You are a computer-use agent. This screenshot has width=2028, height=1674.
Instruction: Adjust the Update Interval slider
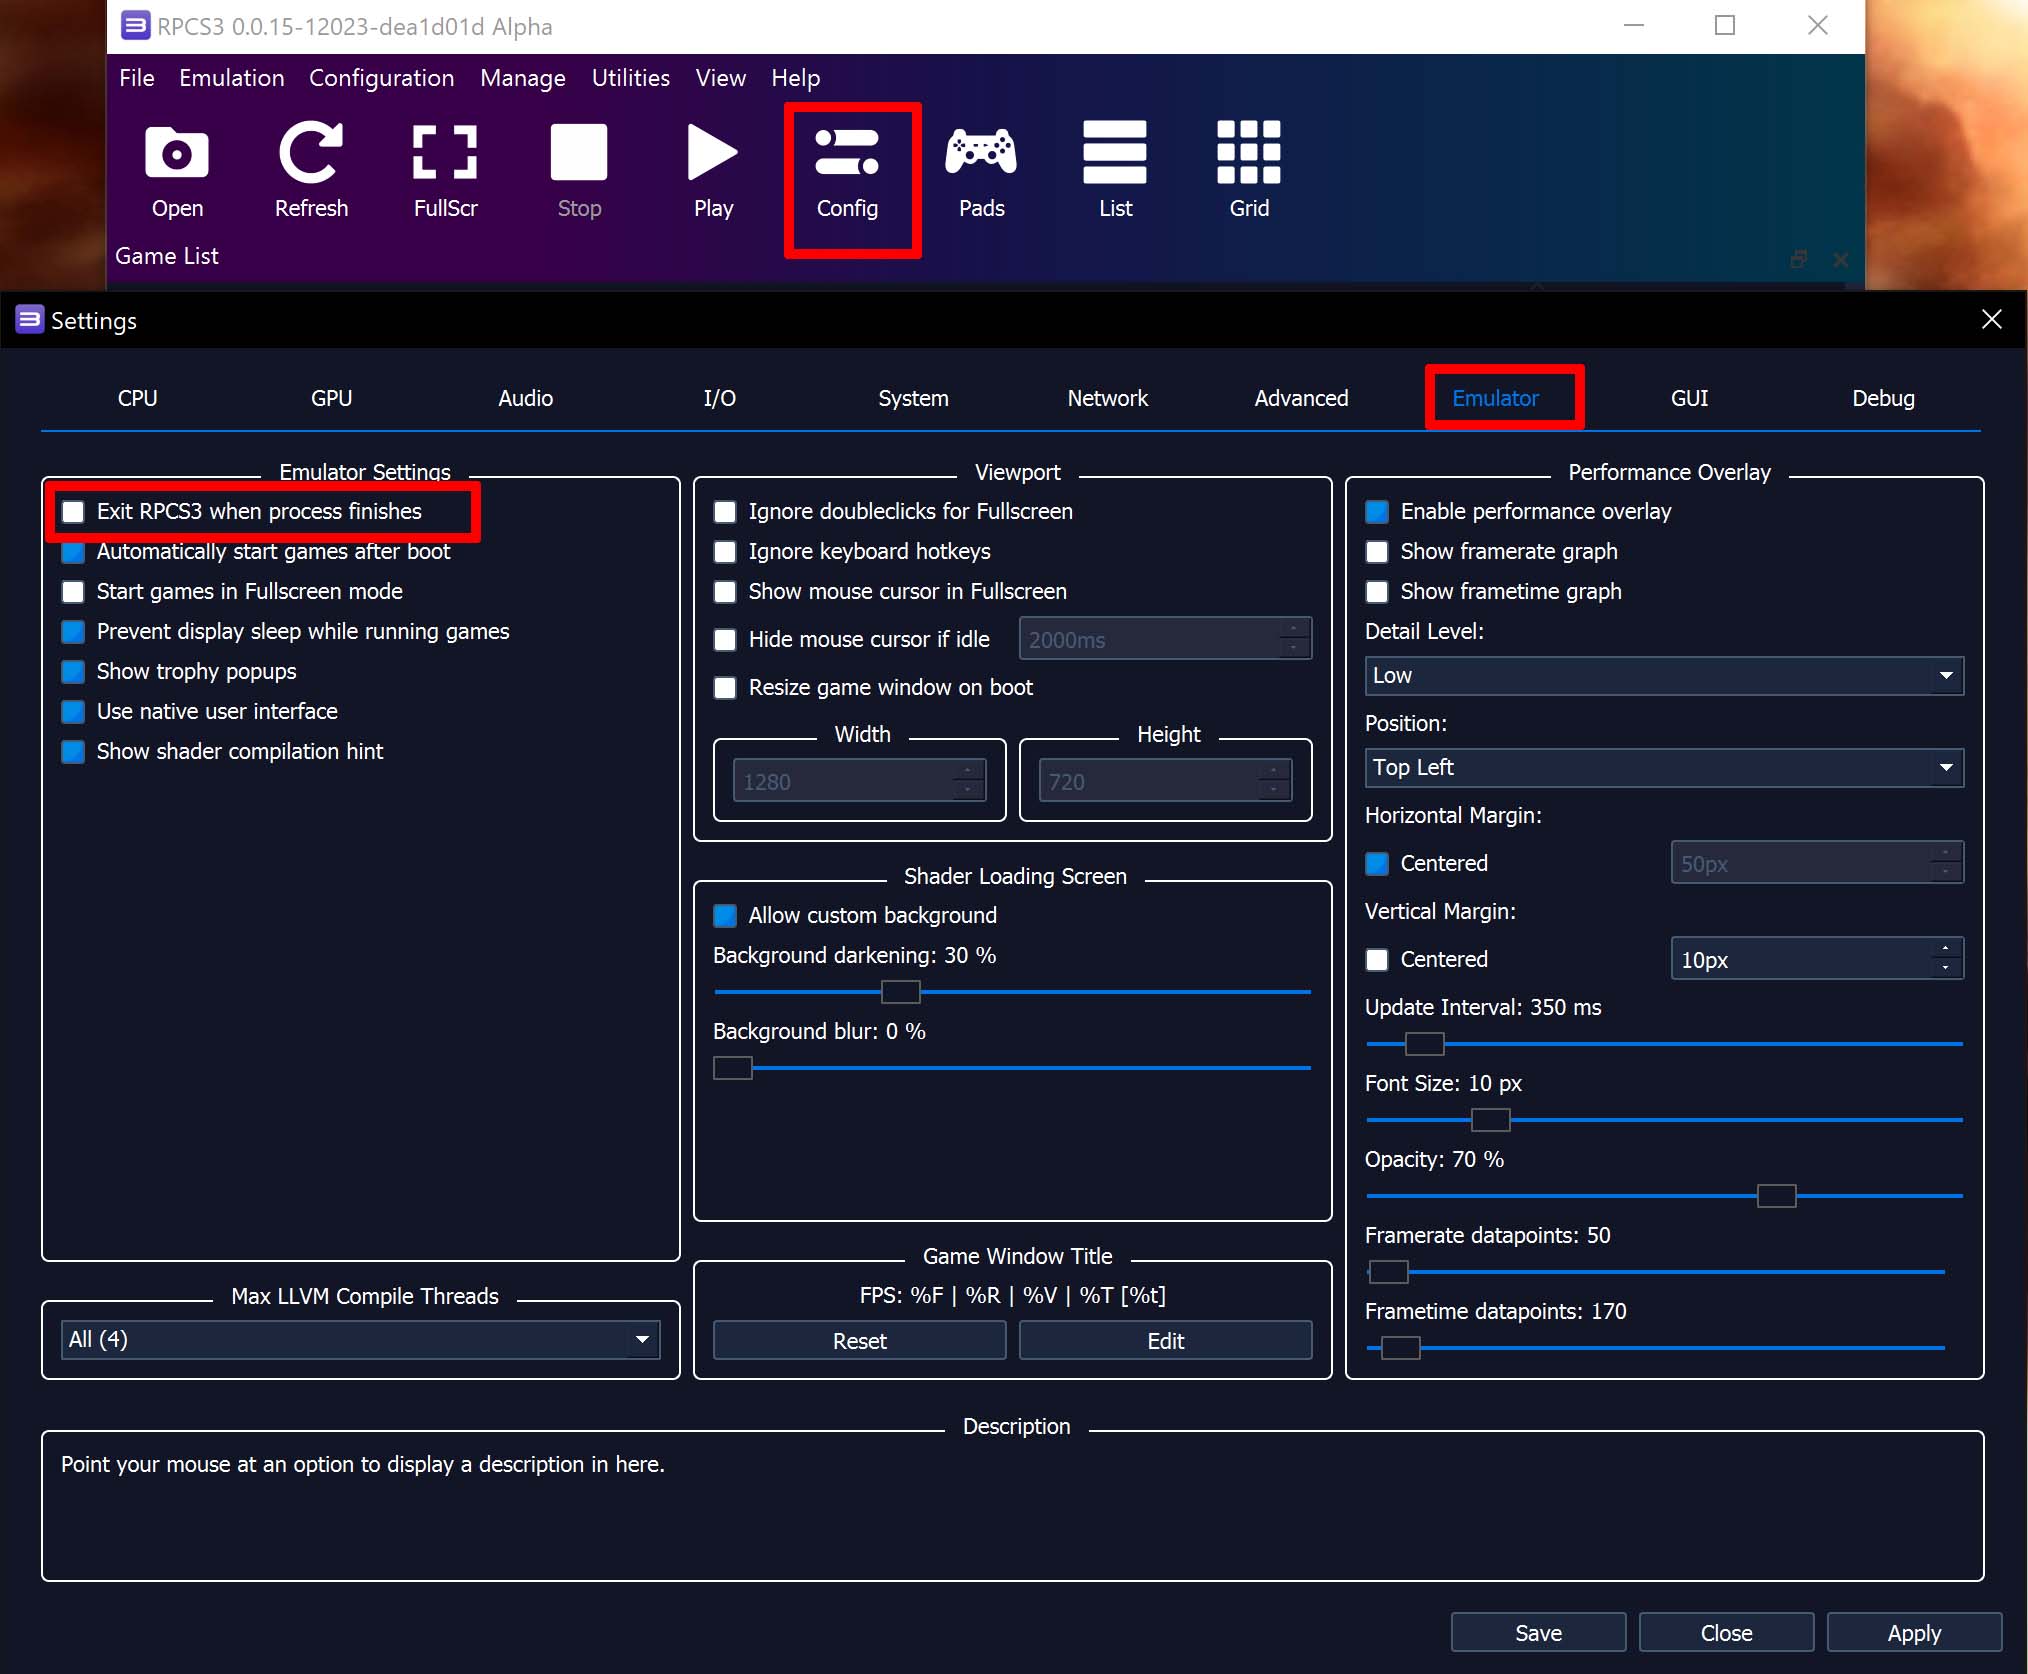pyautogui.click(x=1425, y=1044)
